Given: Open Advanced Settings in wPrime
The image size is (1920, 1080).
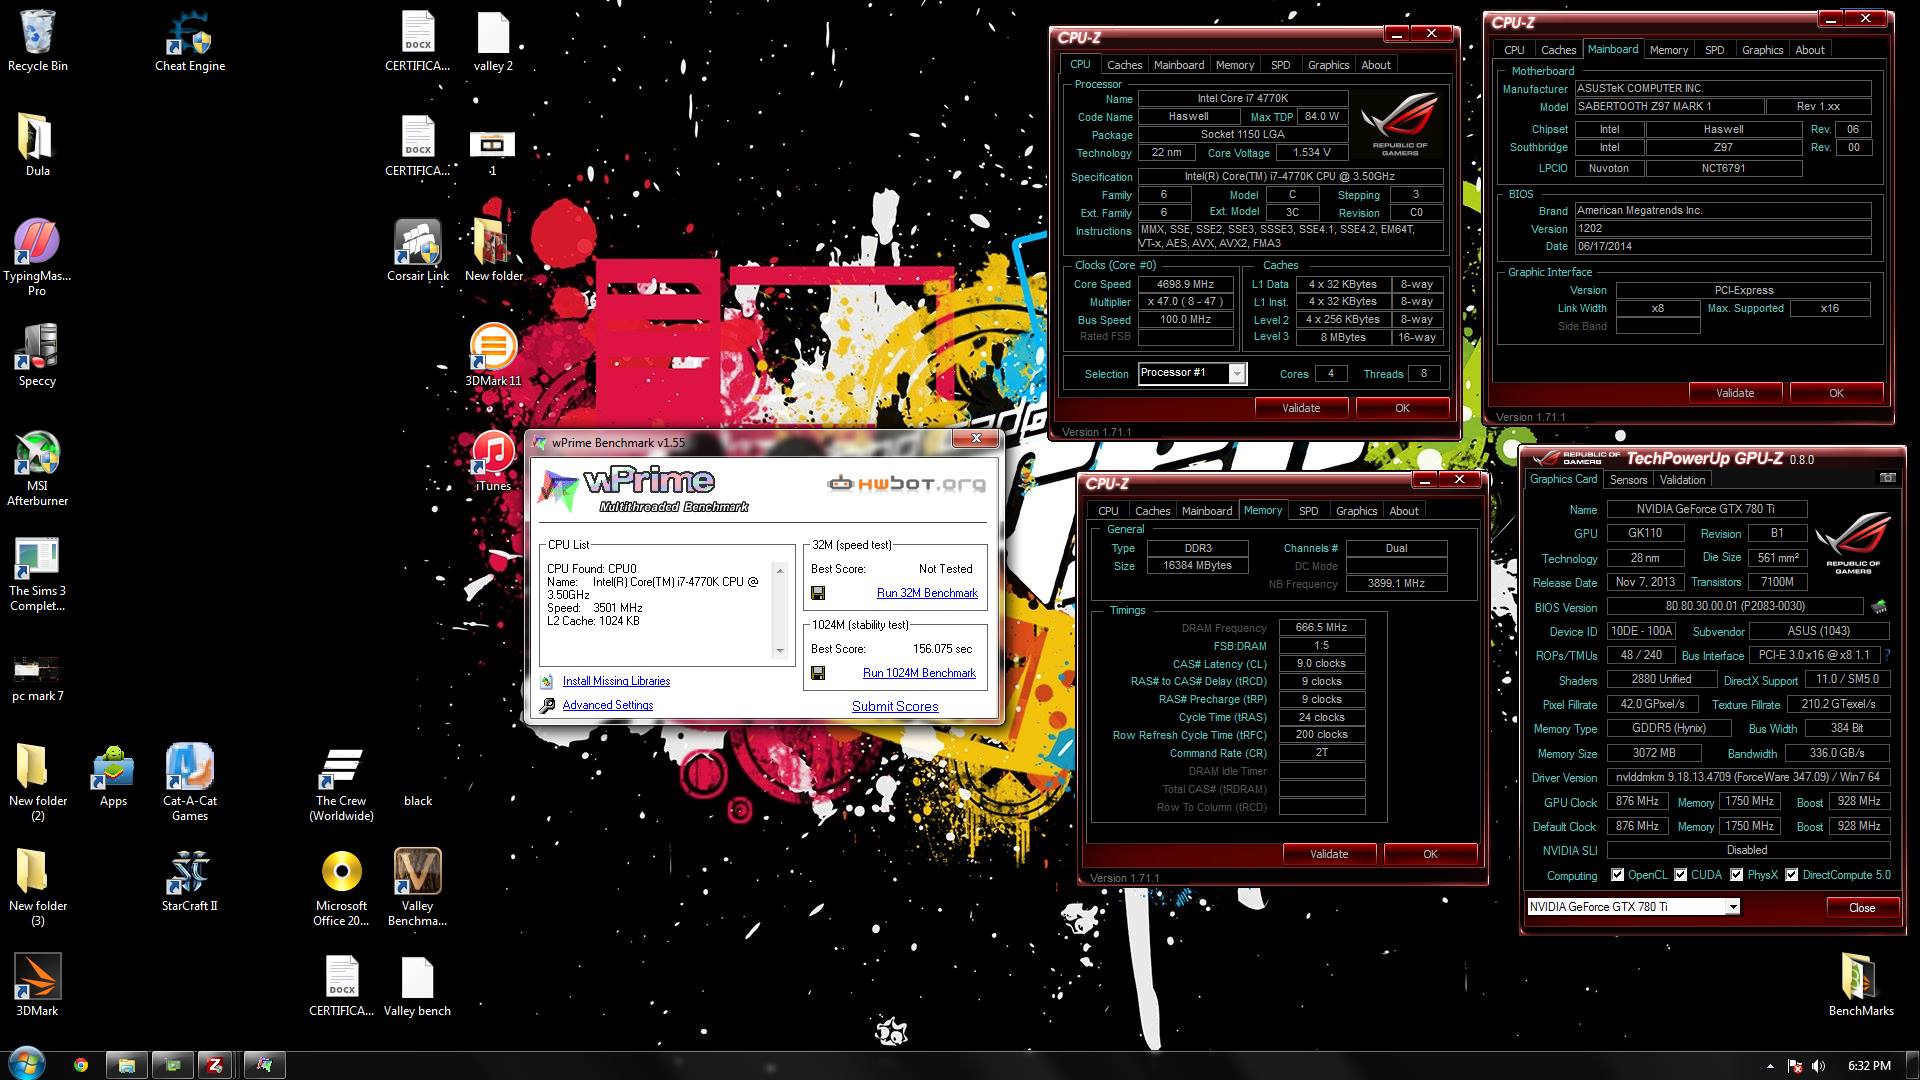Looking at the screenshot, I should point(607,705).
